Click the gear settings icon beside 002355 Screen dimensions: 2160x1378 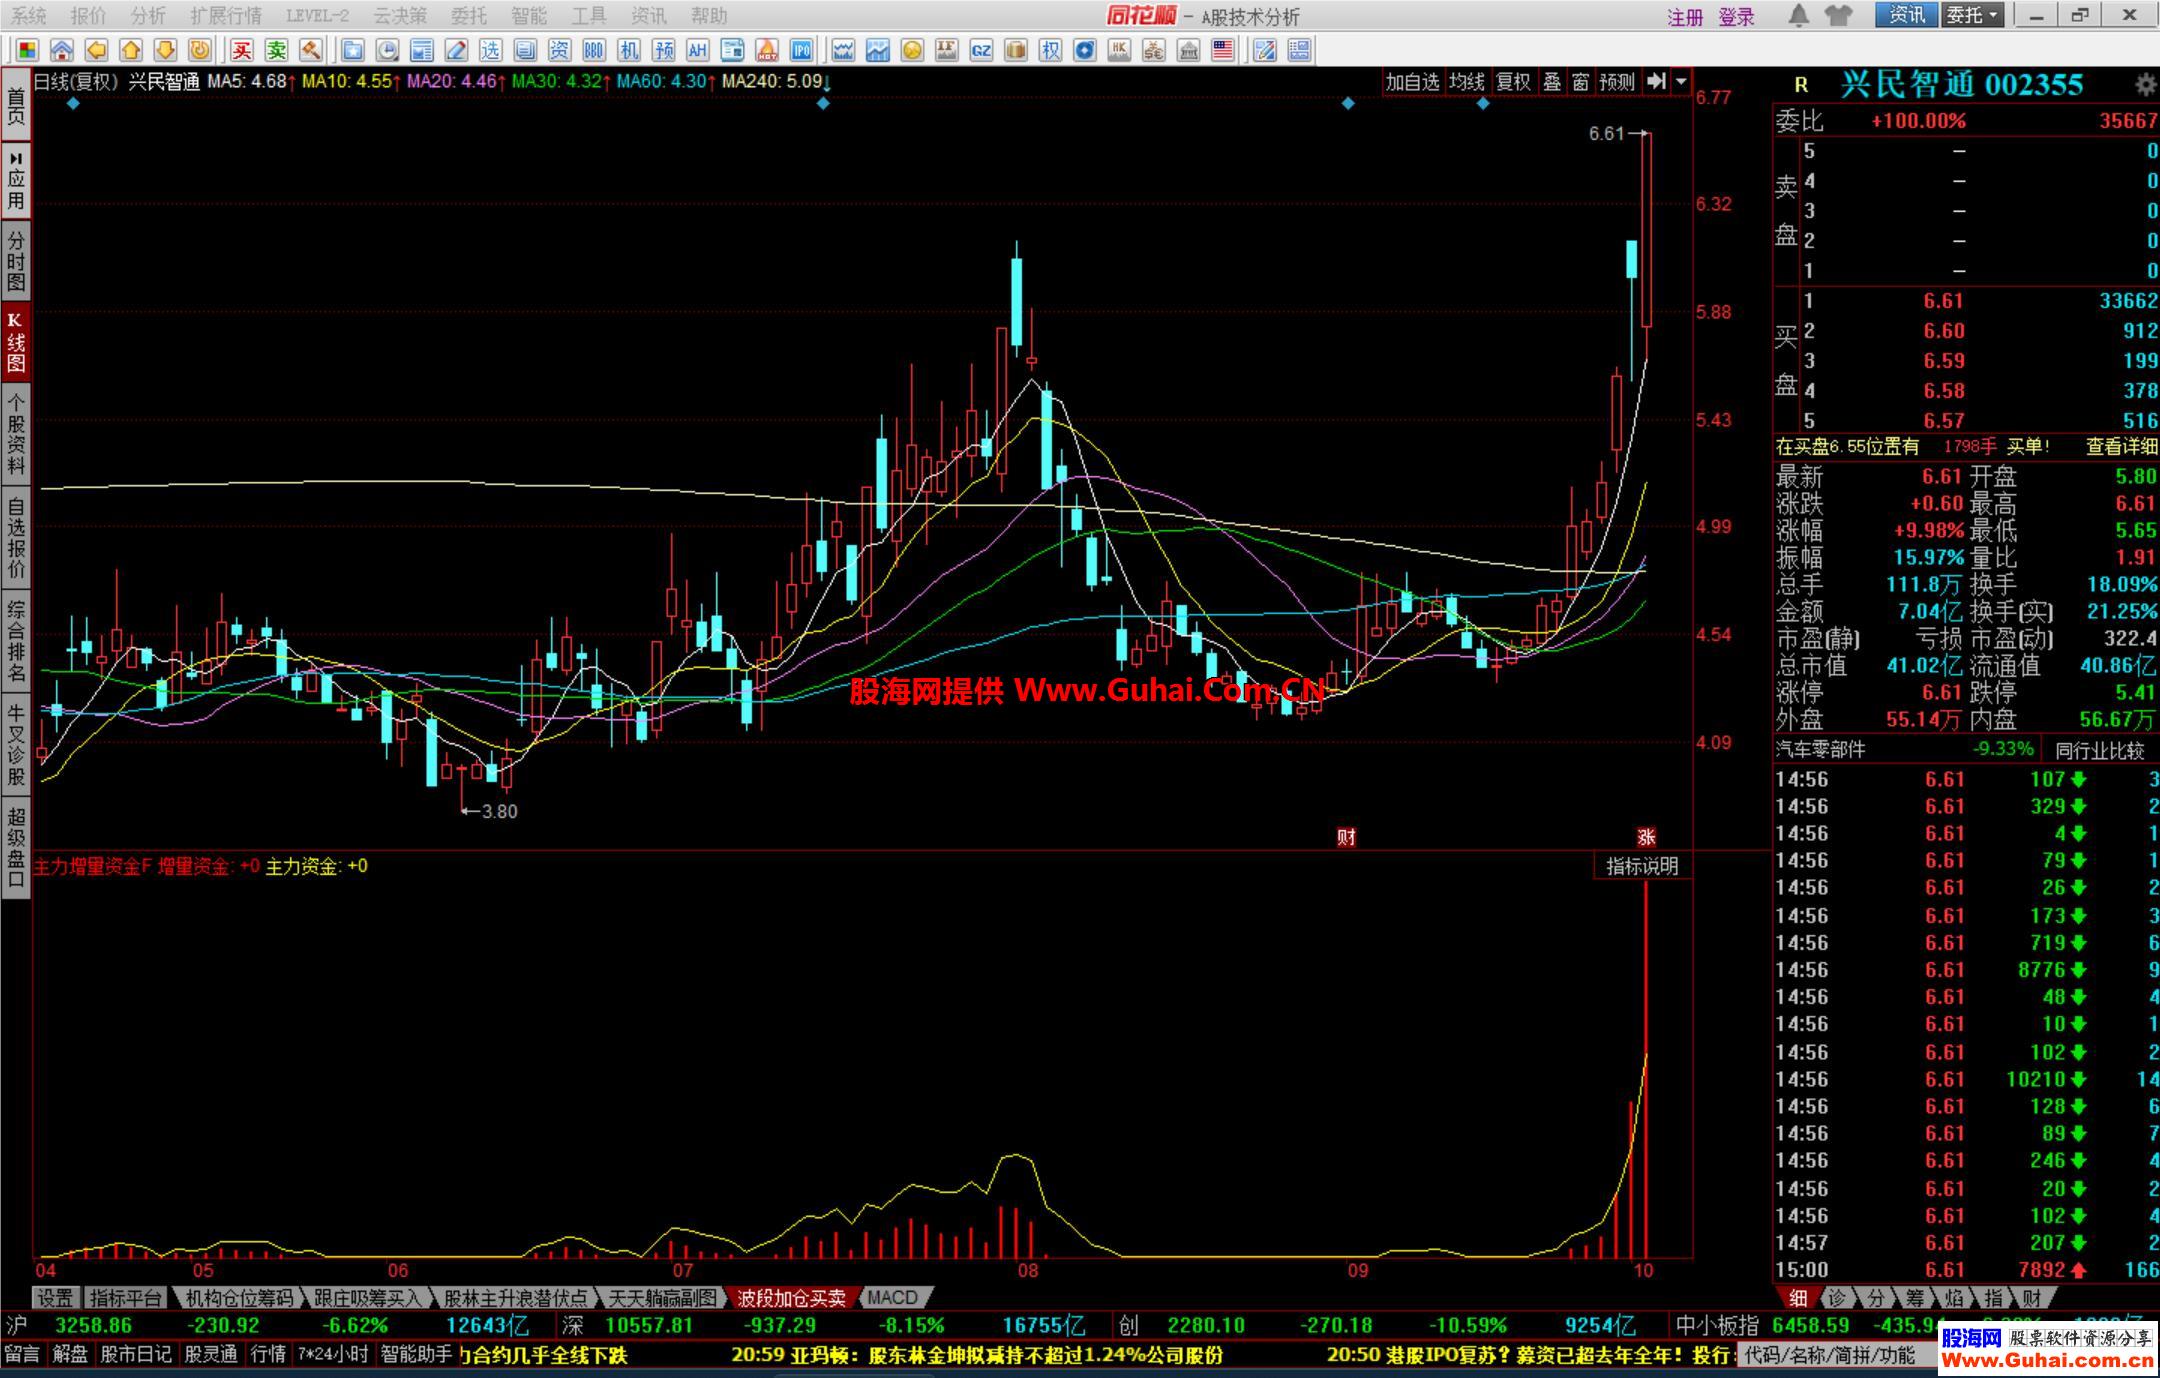pyautogui.click(x=2145, y=85)
